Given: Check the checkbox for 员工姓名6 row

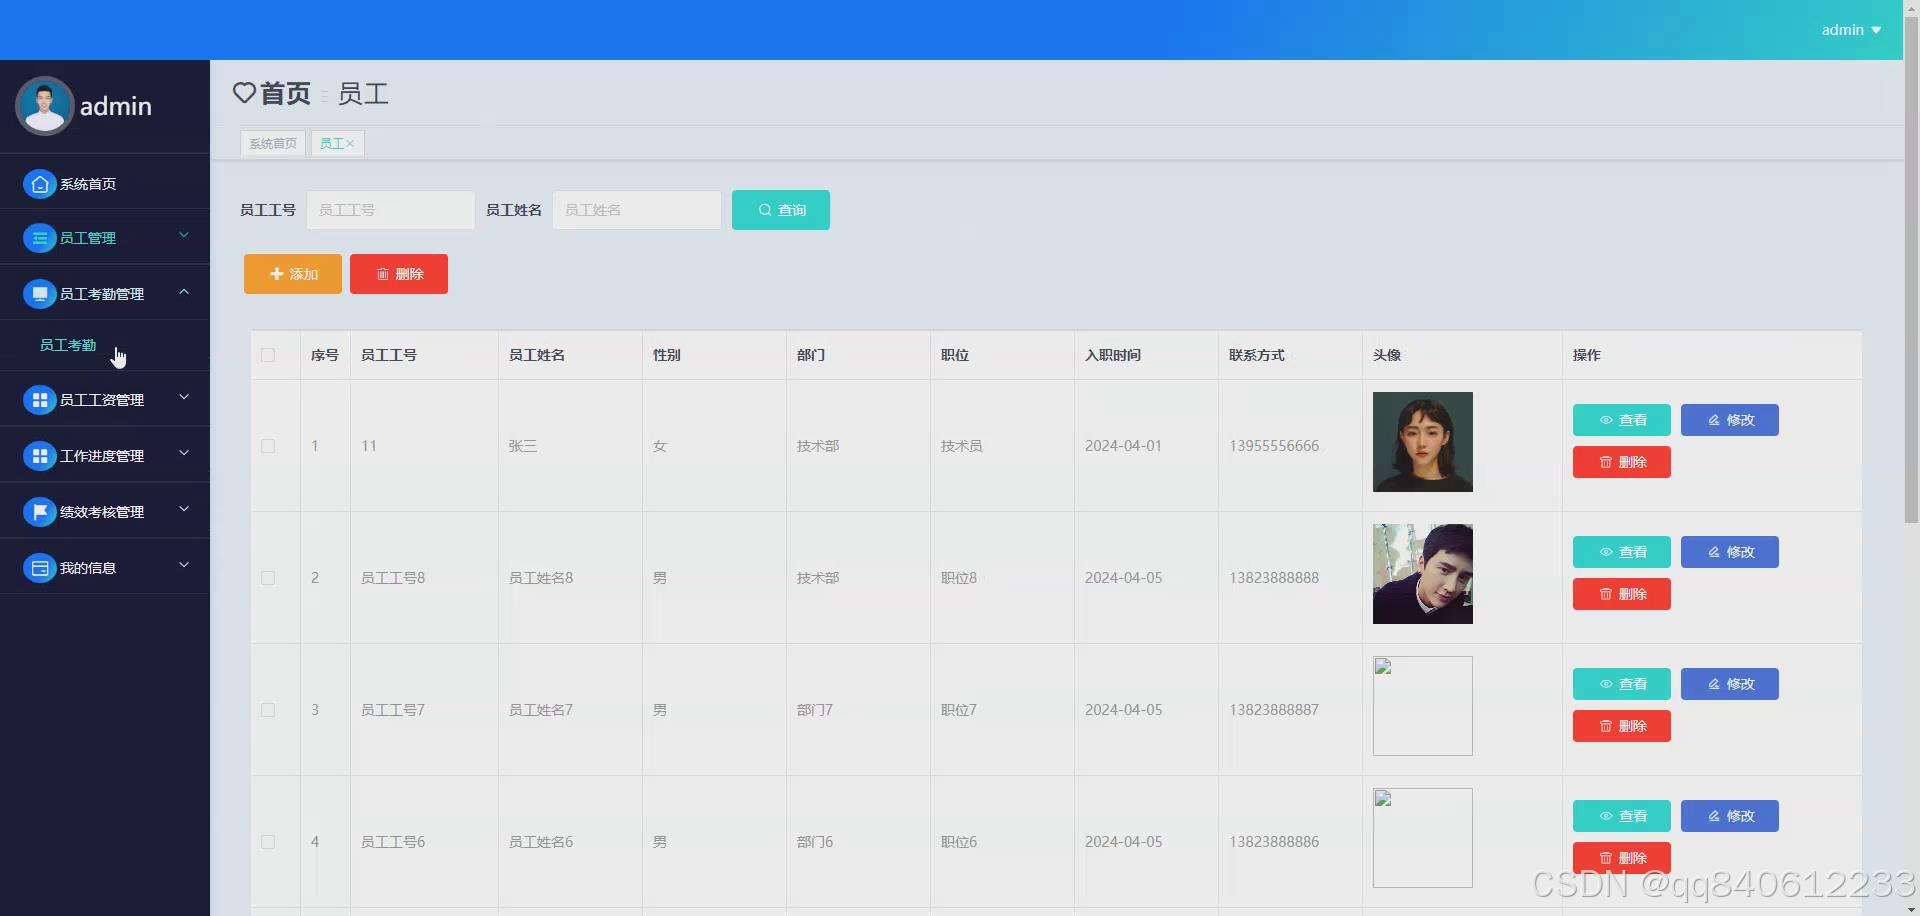Looking at the screenshot, I should click(268, 842).
